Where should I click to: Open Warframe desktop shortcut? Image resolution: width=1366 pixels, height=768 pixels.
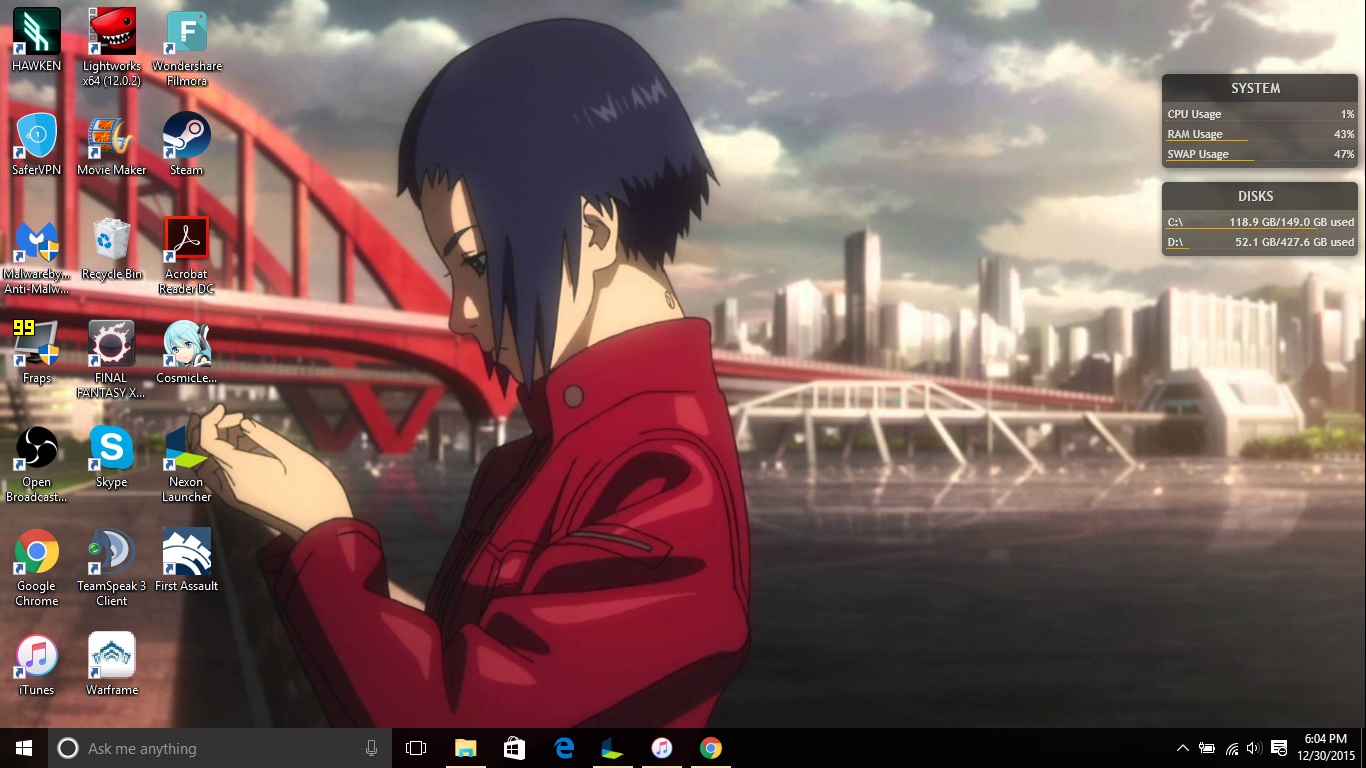click(111, 656)
